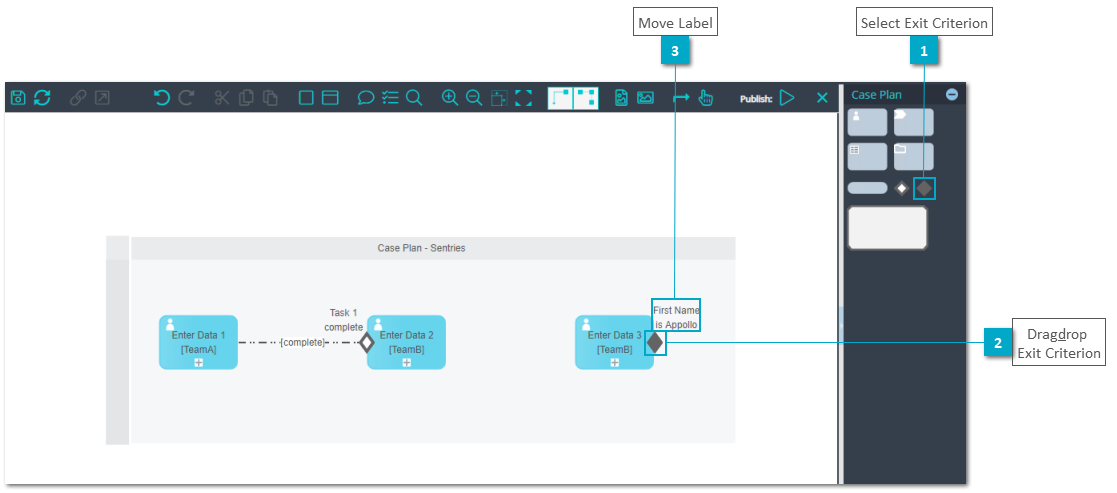Click the Paste clipboard icon

[271, 98]
